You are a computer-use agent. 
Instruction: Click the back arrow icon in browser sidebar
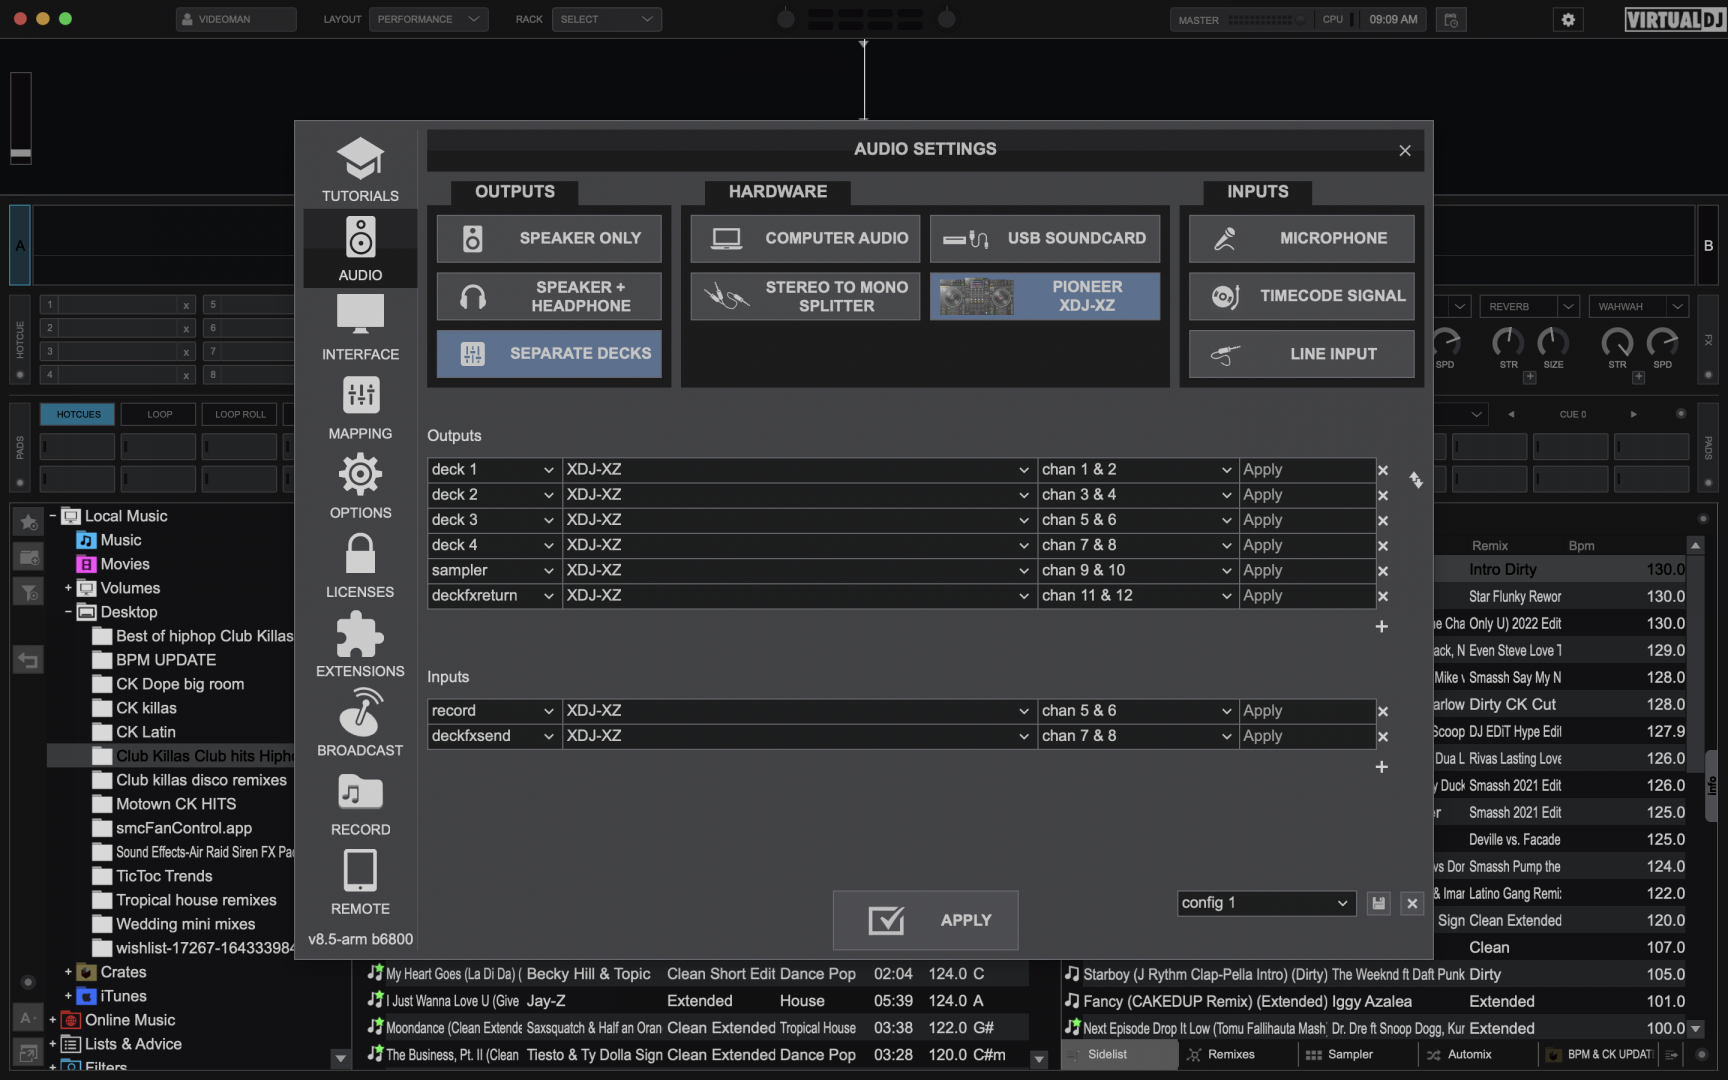(x=28, y=660)
